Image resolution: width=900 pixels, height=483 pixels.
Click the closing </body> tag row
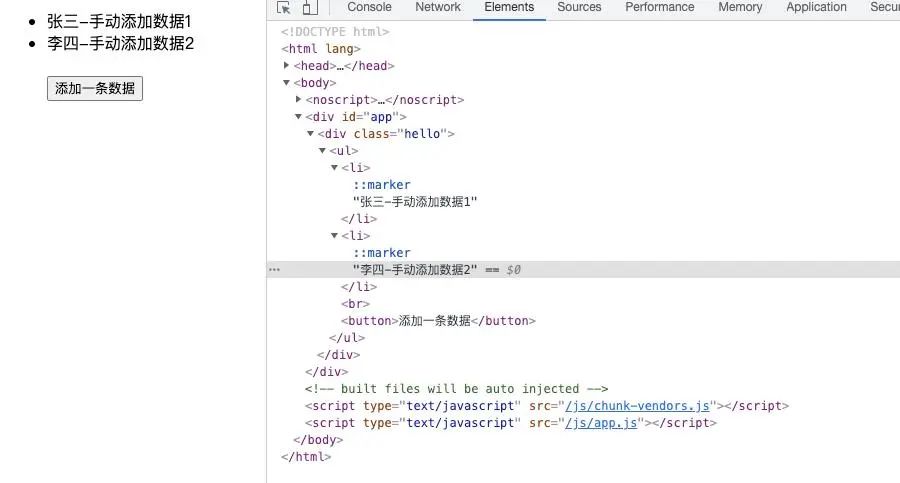318,440
